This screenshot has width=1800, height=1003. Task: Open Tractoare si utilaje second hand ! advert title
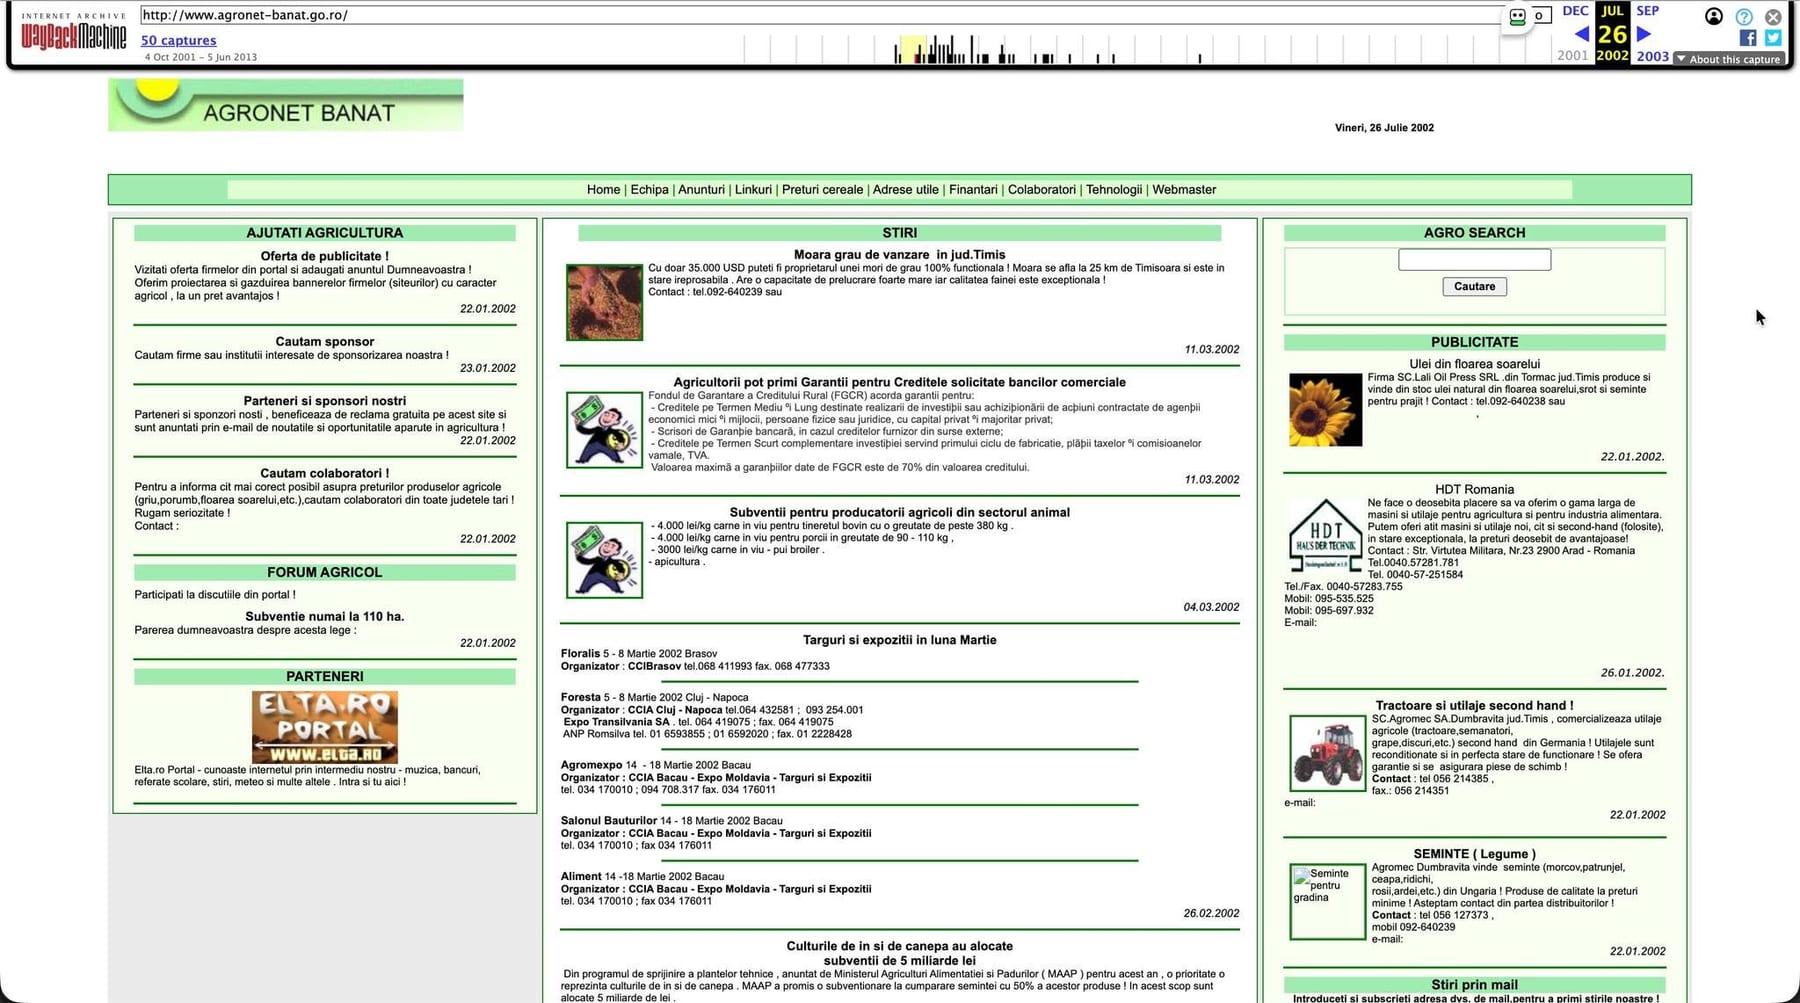[1474, 706]
